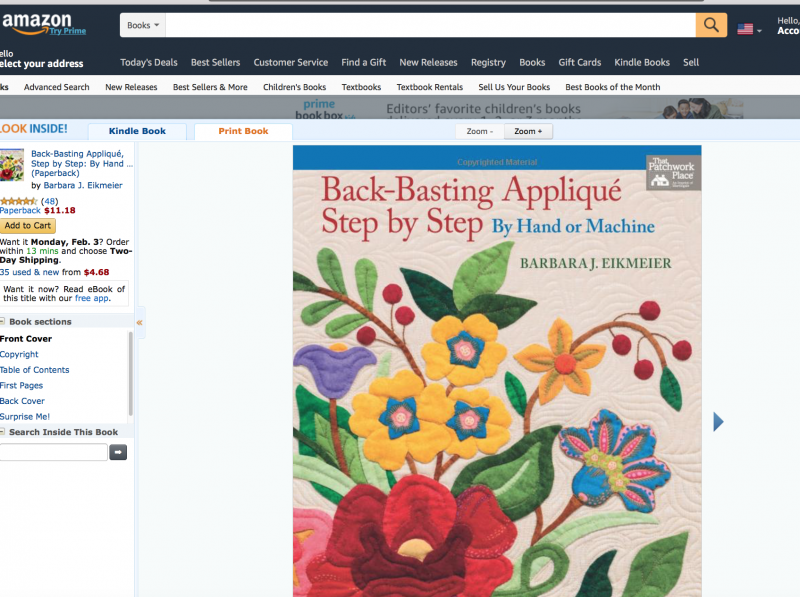Click the Search Inside This Book text field
This screenshot has width=800, height=597.
click(x=52, y=453)
